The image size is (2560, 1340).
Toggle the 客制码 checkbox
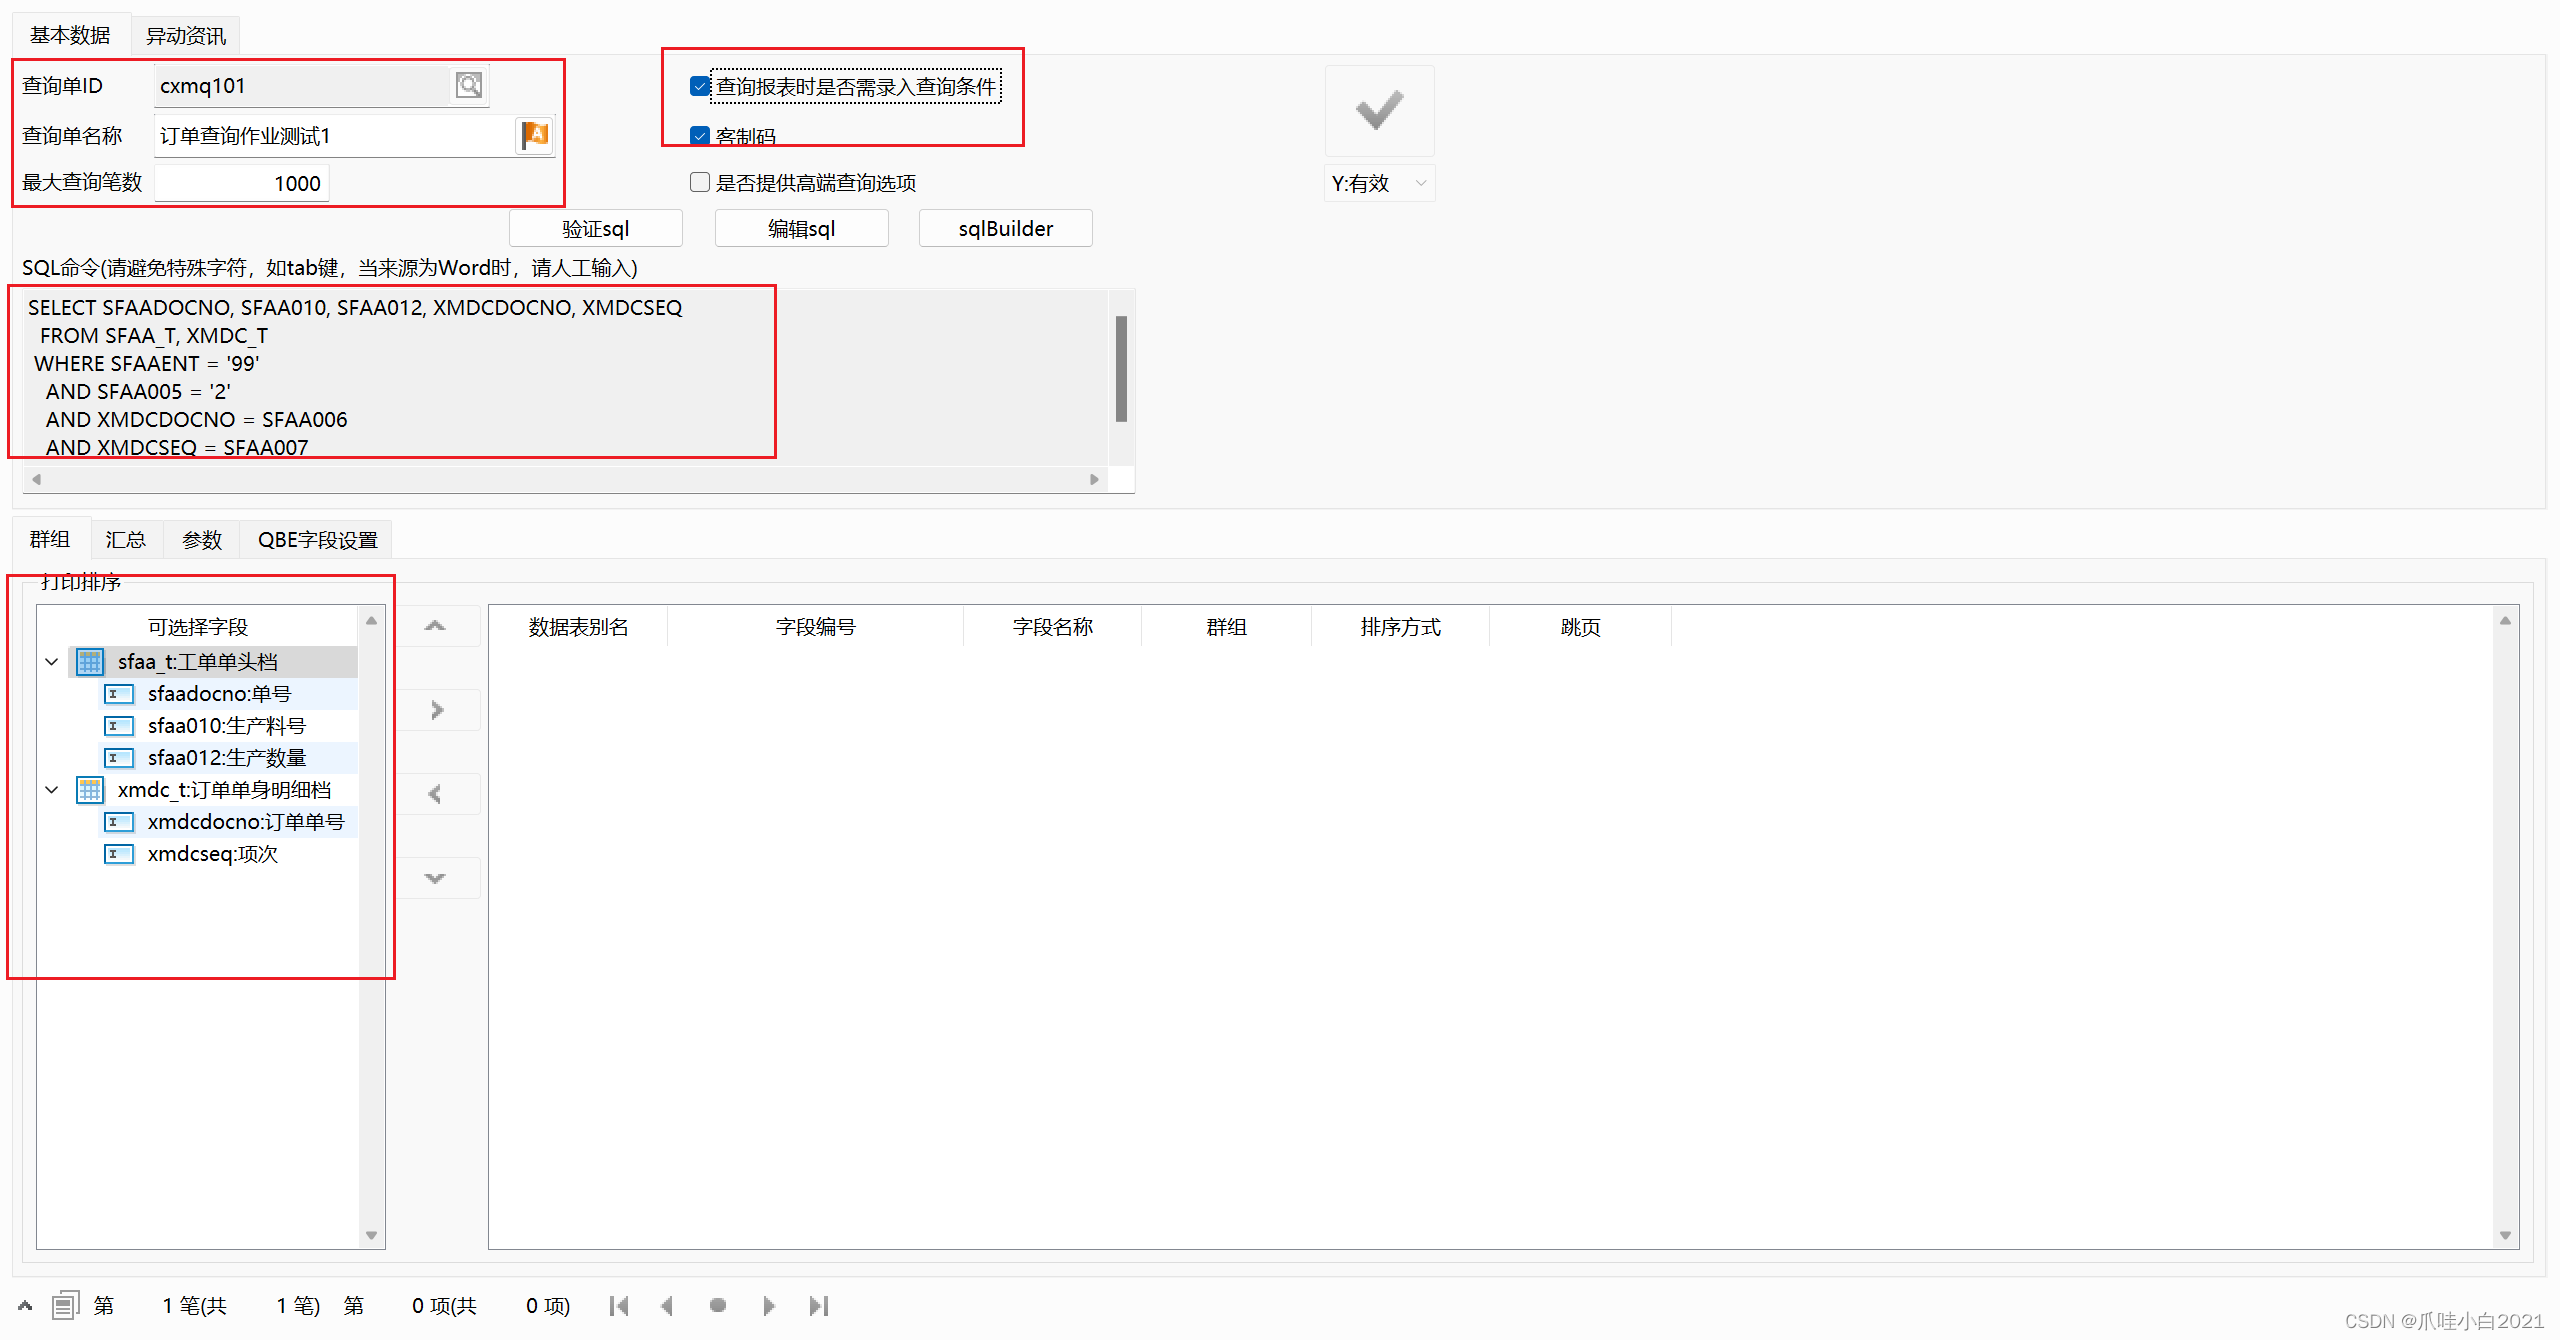click(700, 135)
